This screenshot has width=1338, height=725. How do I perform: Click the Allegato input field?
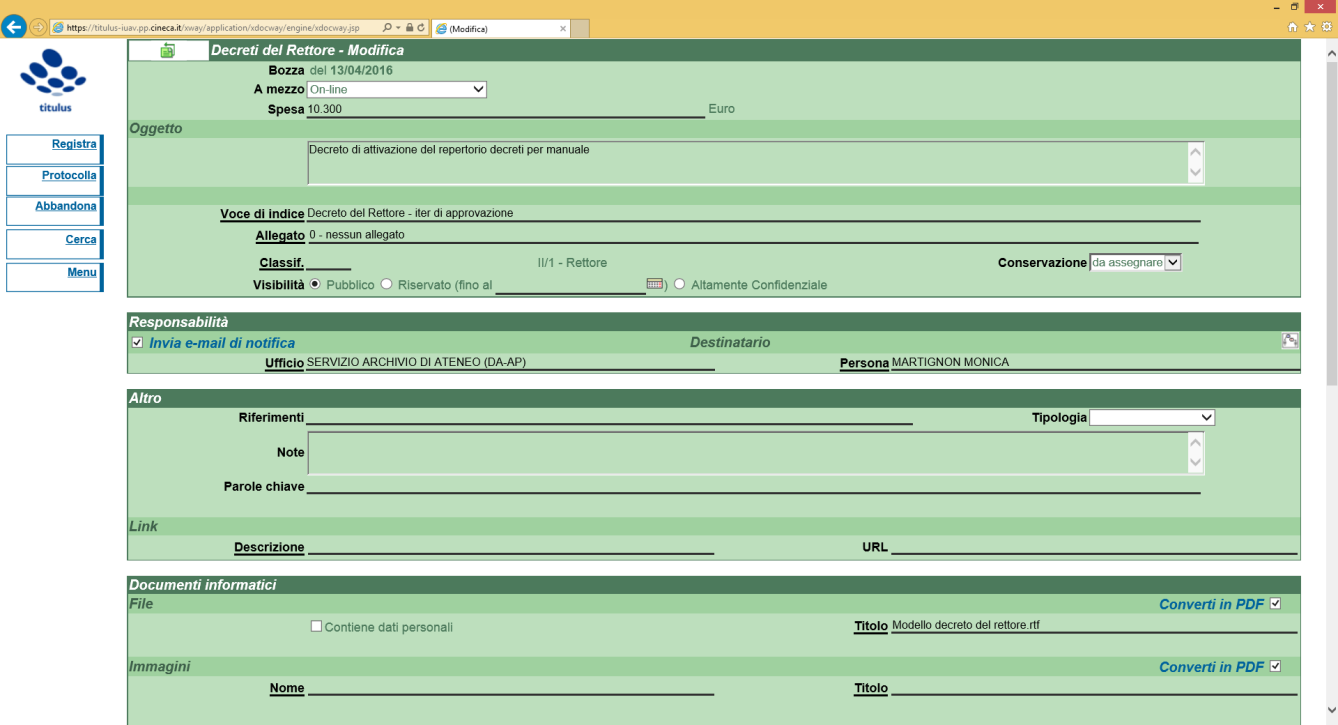pos(753,235)
